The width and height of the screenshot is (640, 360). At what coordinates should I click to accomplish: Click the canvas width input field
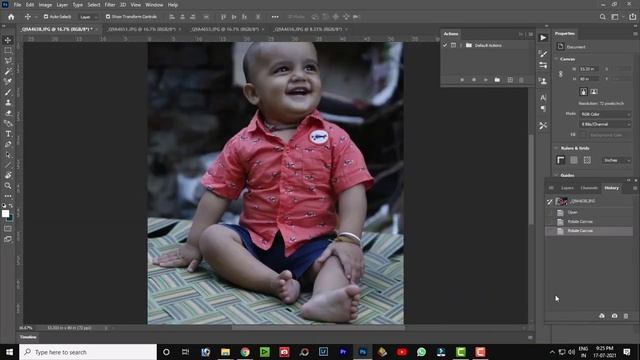589,69
